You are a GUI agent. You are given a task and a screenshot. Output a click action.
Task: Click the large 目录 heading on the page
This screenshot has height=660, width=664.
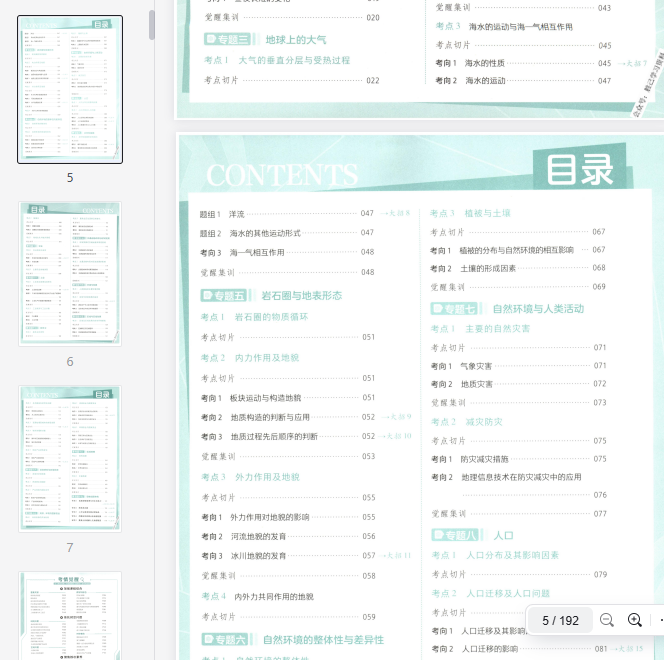coord(580,169)
